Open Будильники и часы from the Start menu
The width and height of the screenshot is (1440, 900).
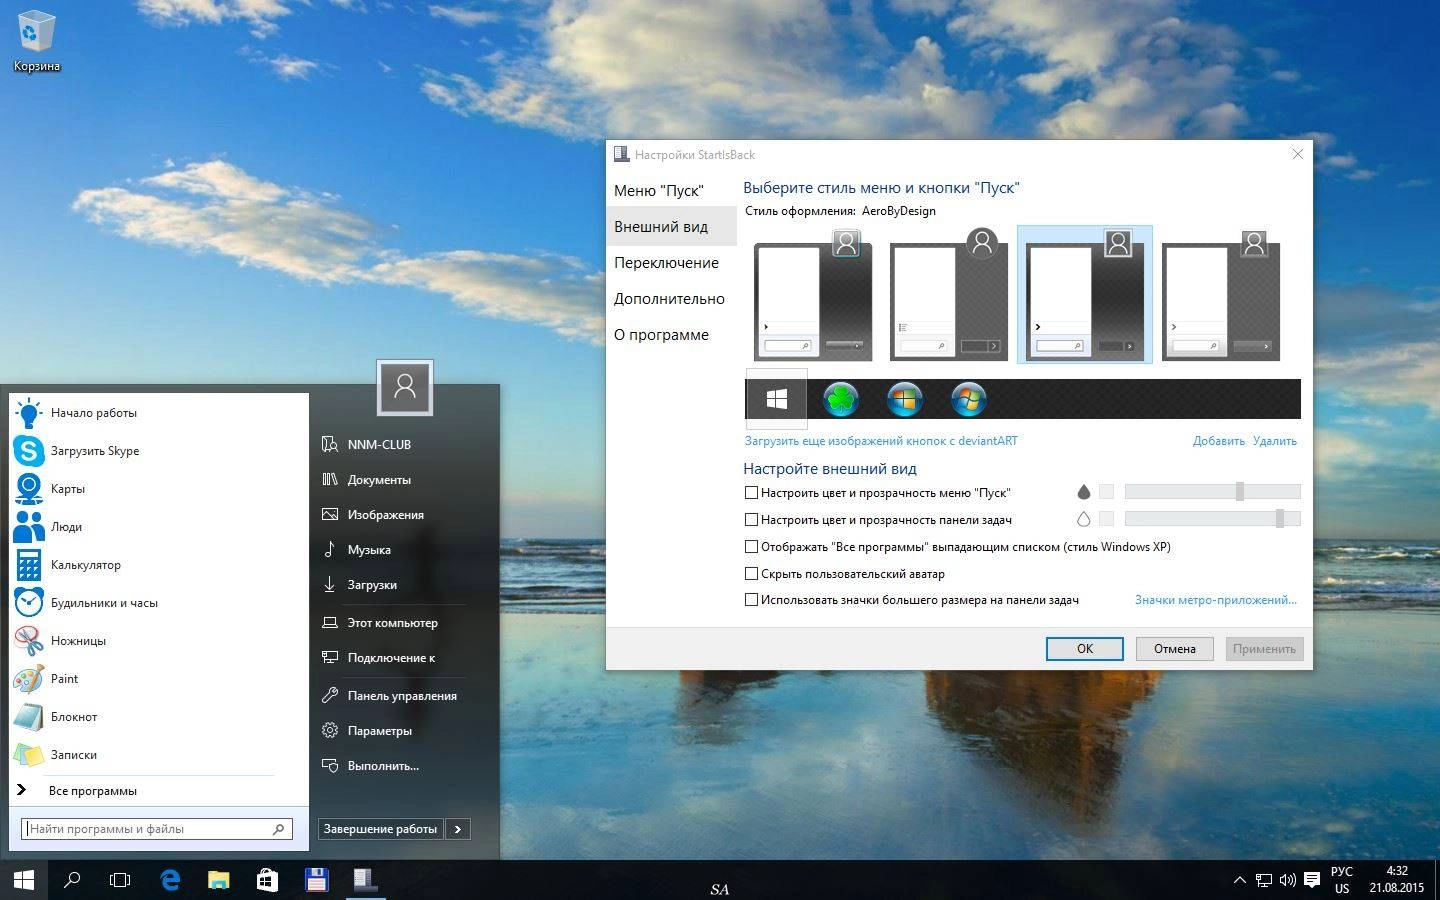(x=159, y=603)
